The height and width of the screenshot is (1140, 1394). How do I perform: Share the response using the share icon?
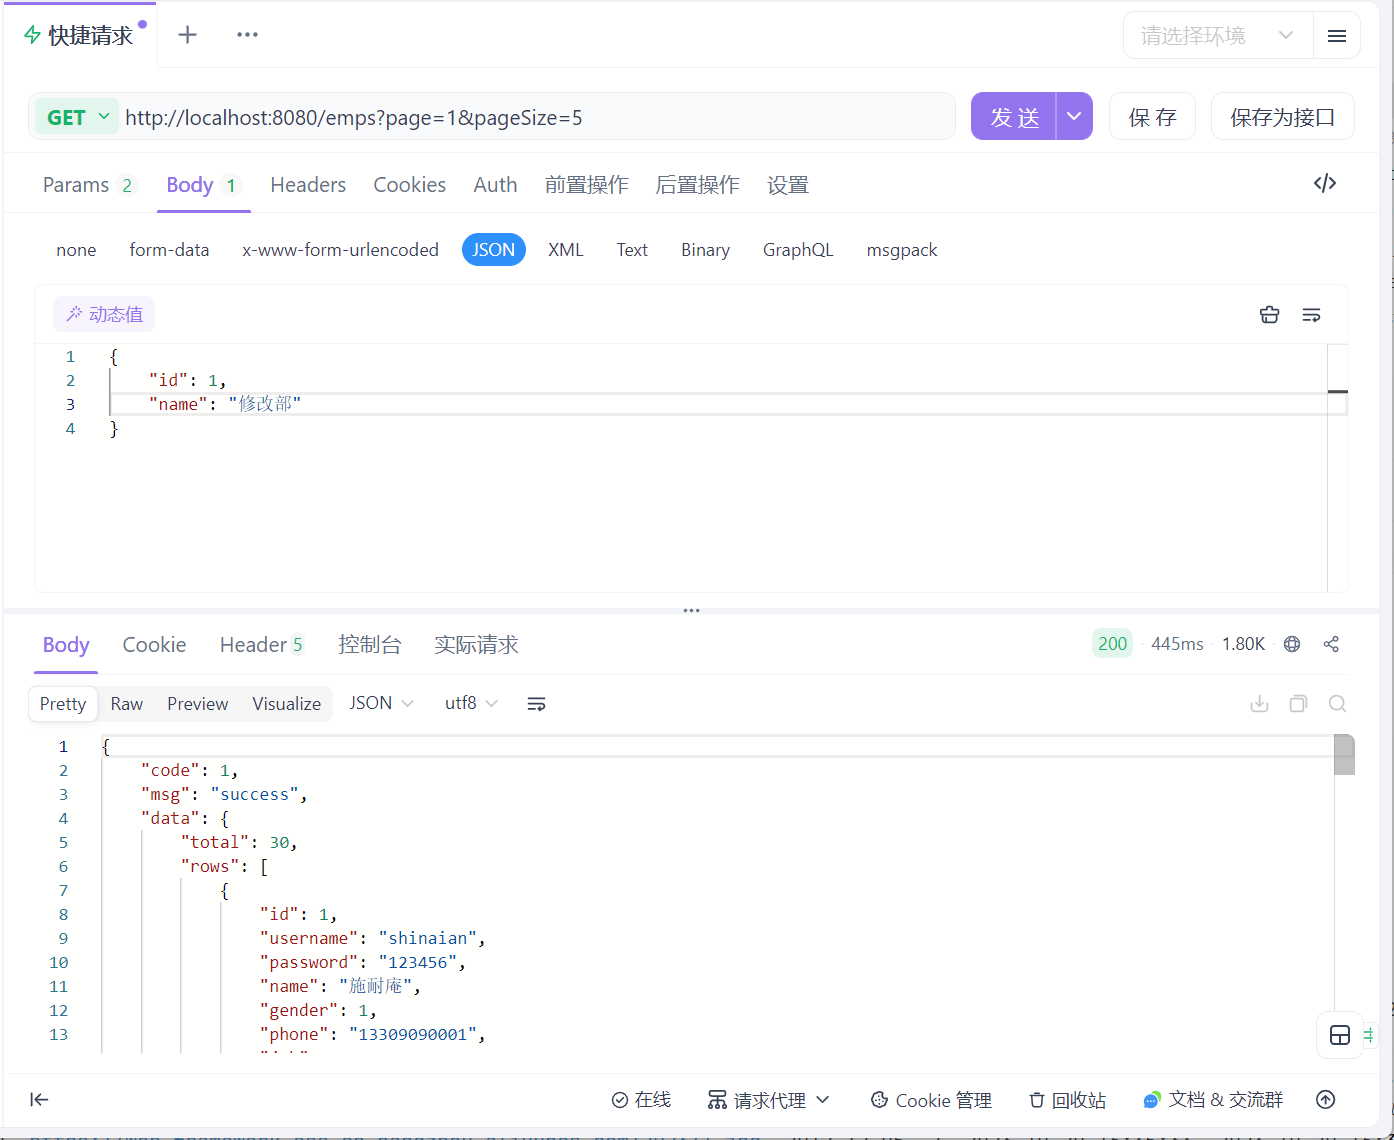click(1331, 644)
